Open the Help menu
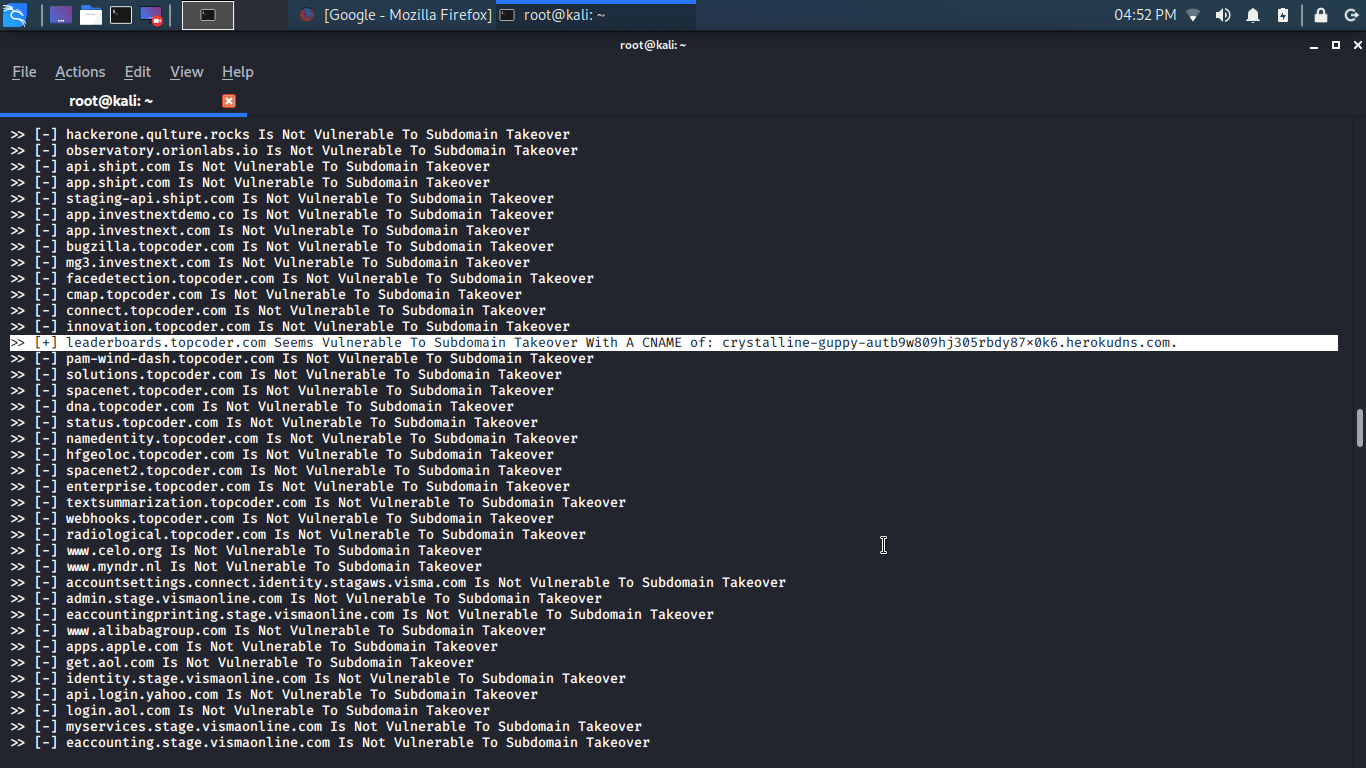 point(237,72)
